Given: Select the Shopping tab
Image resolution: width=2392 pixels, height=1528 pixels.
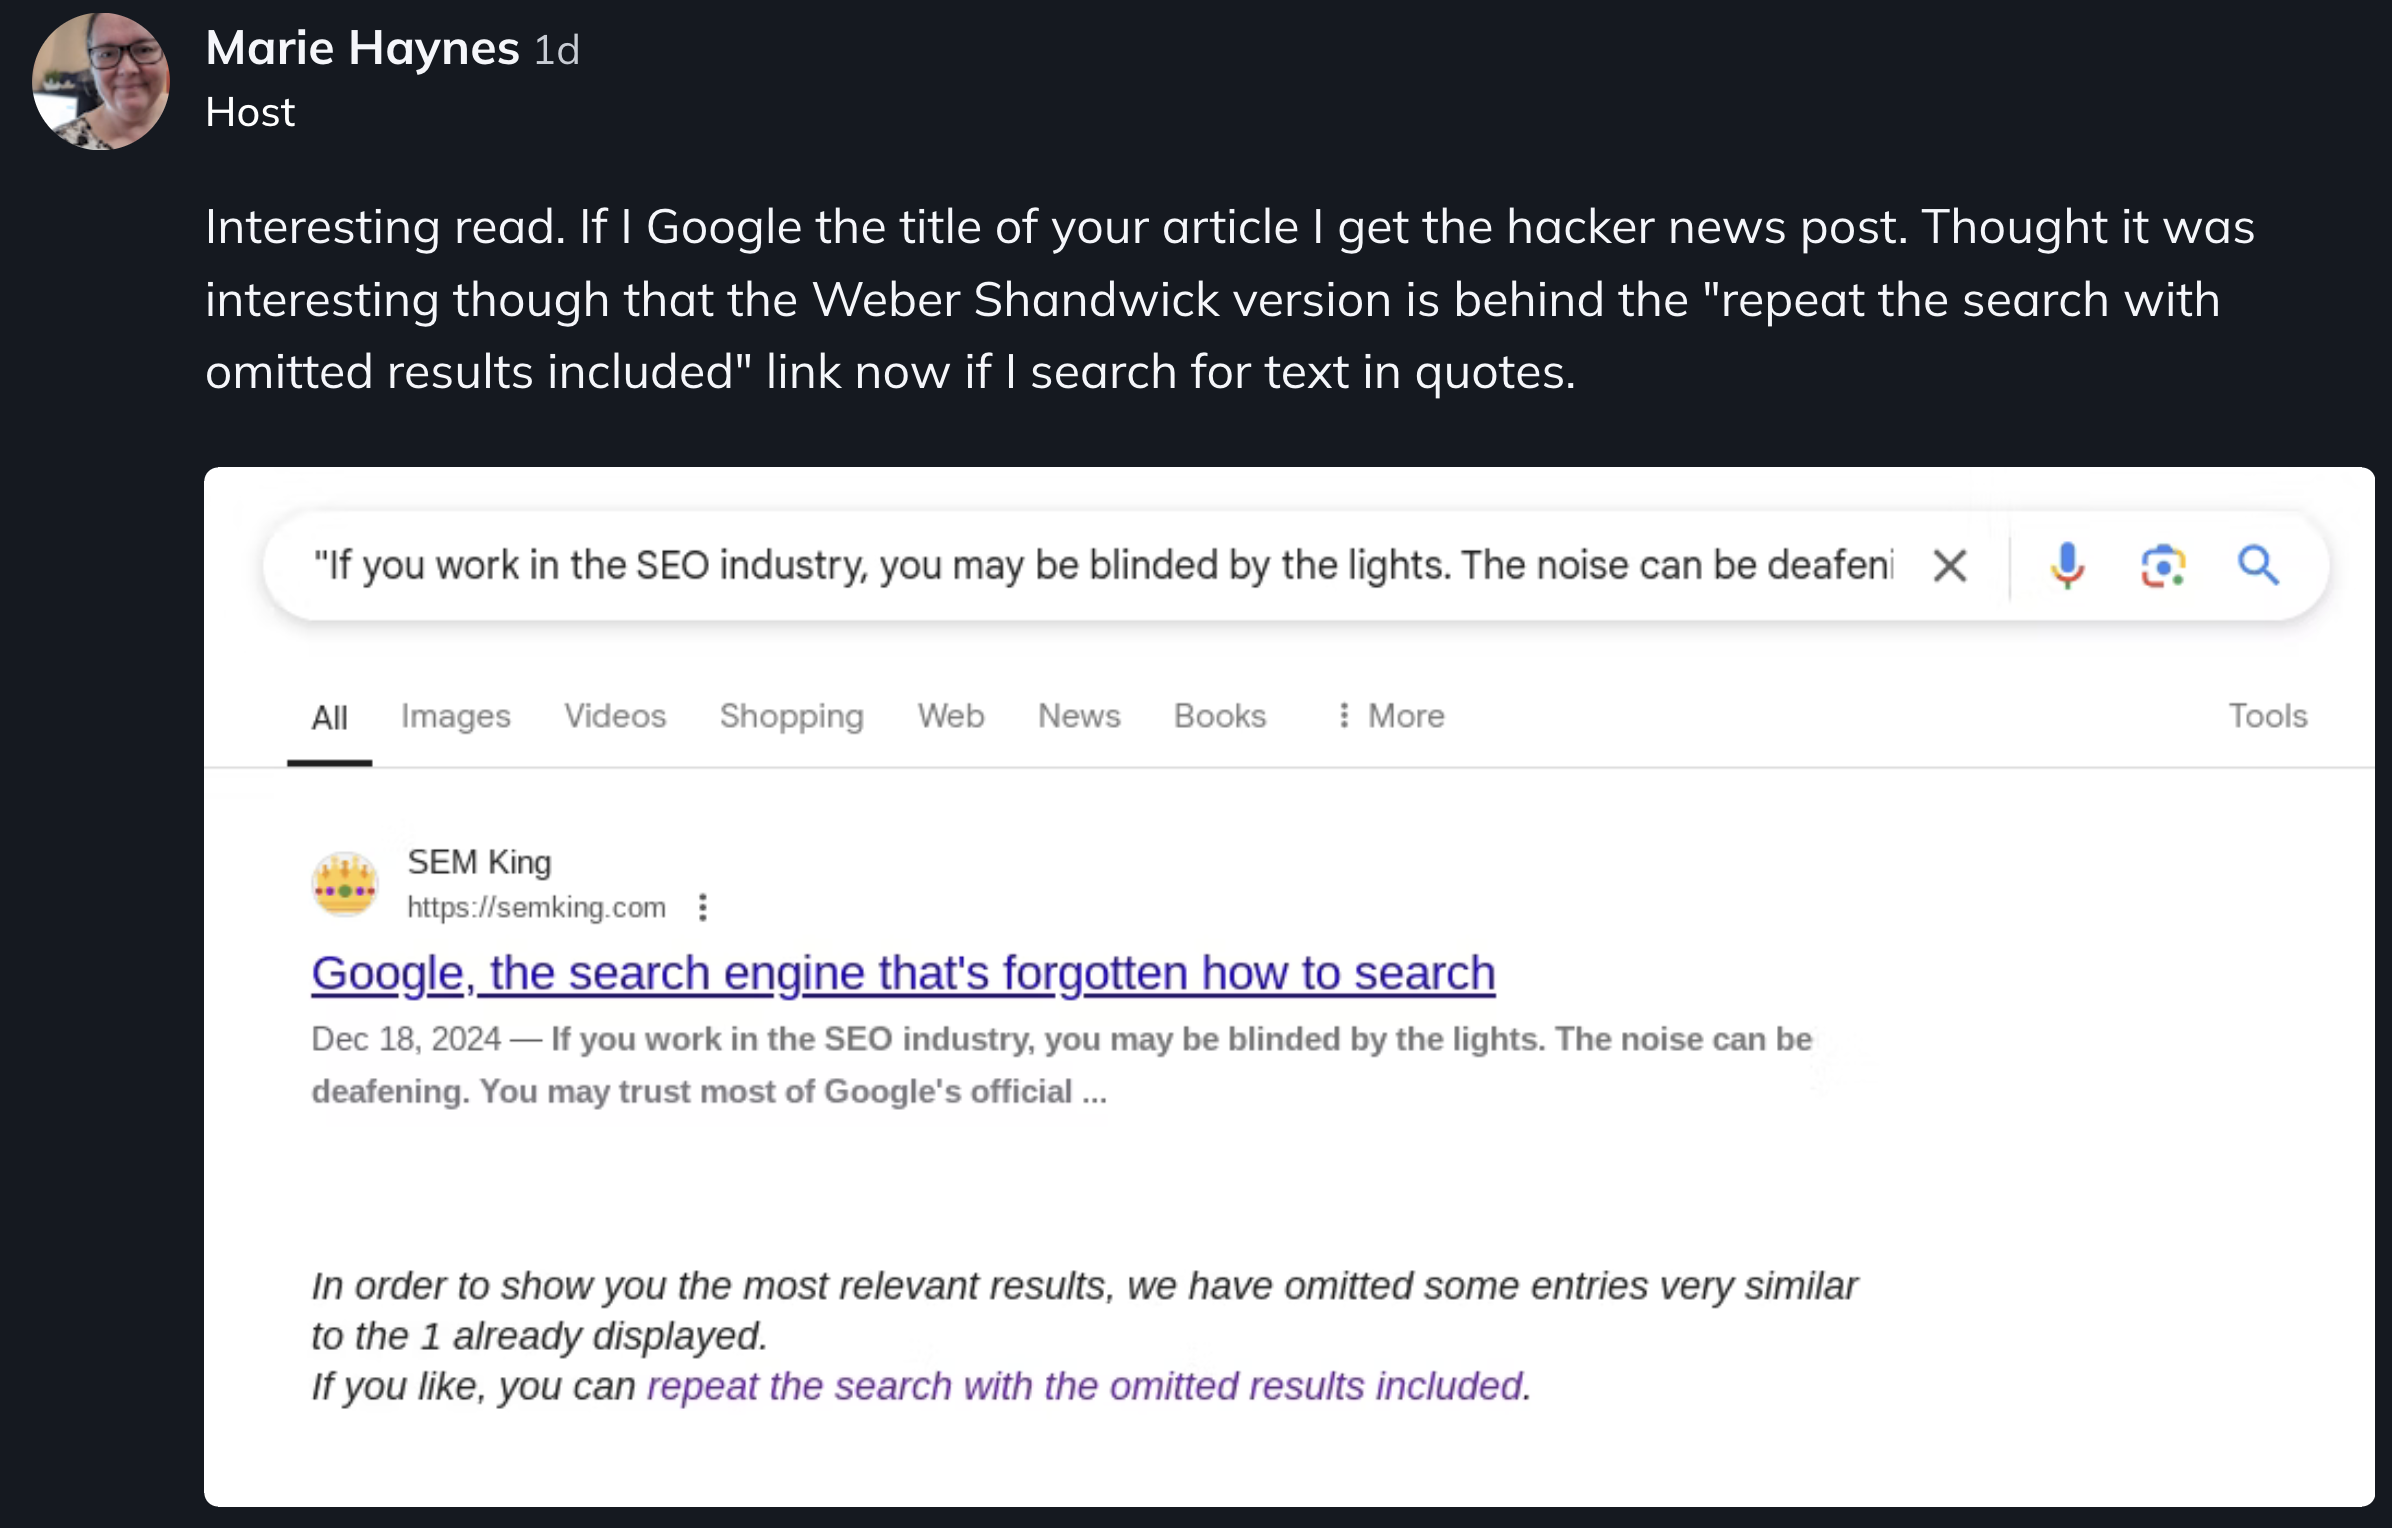Looking at the screenshot, I should pos(791,716).
